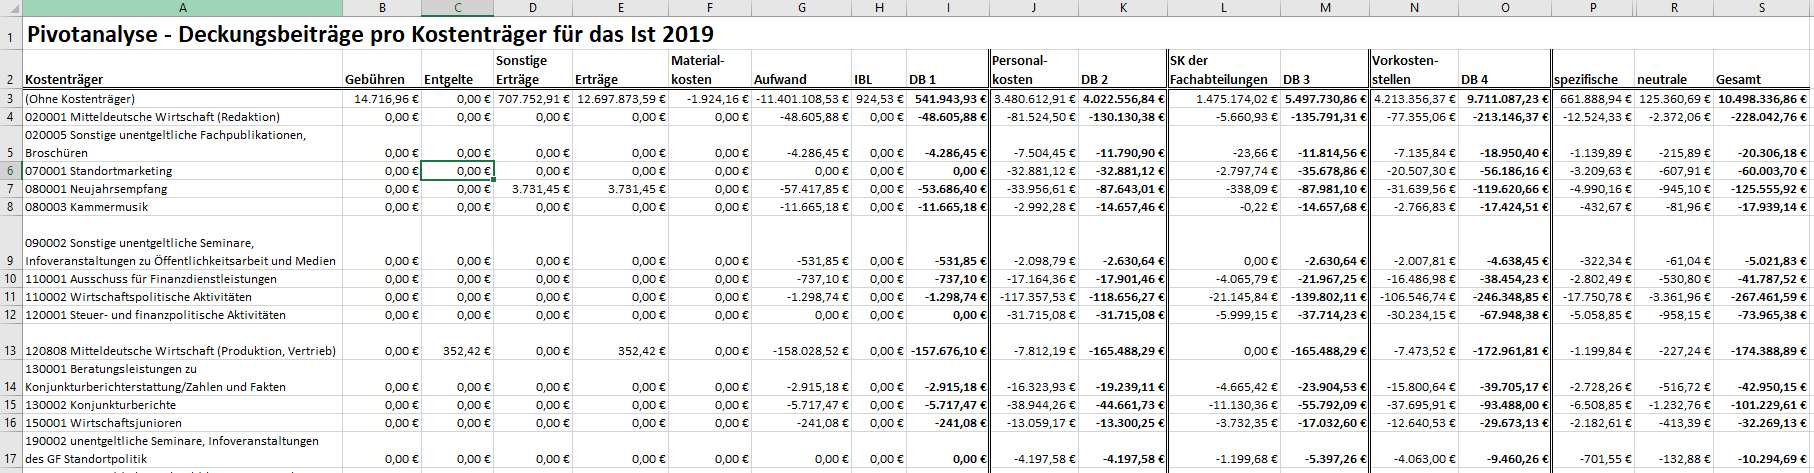Select the 080003 Kammermusik cell

tap(86, 207)
